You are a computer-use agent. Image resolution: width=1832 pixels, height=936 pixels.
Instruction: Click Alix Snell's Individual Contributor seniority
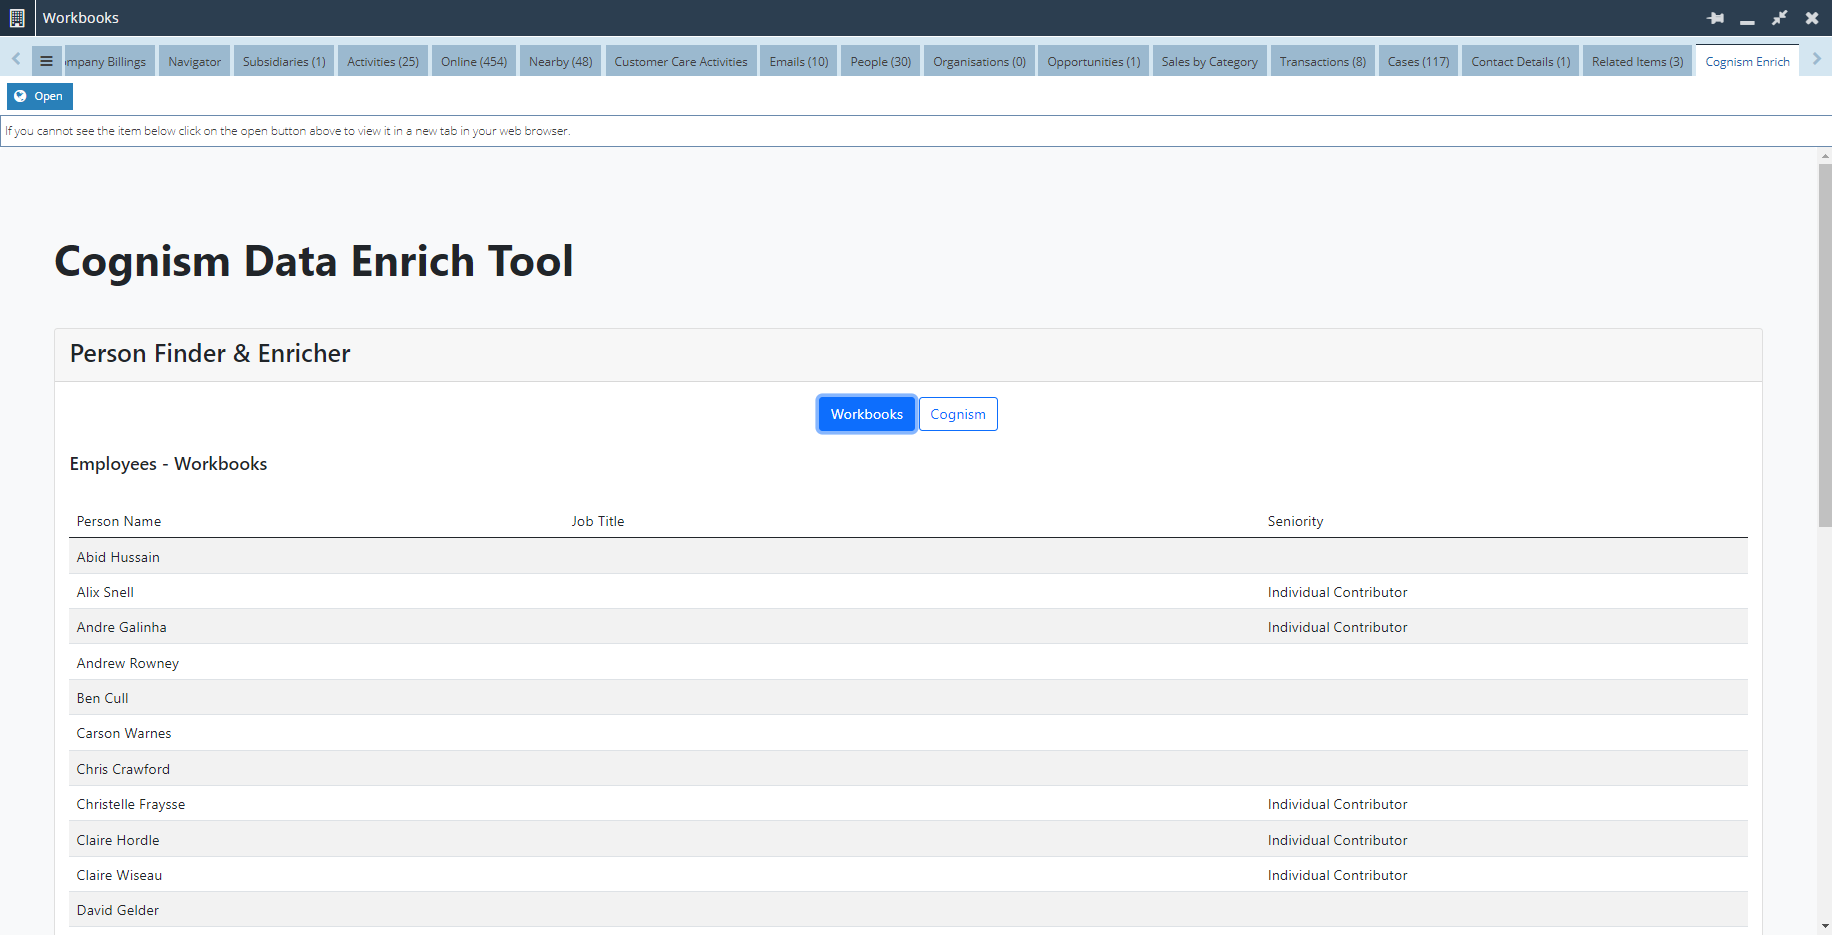[x=1337, y=592]
